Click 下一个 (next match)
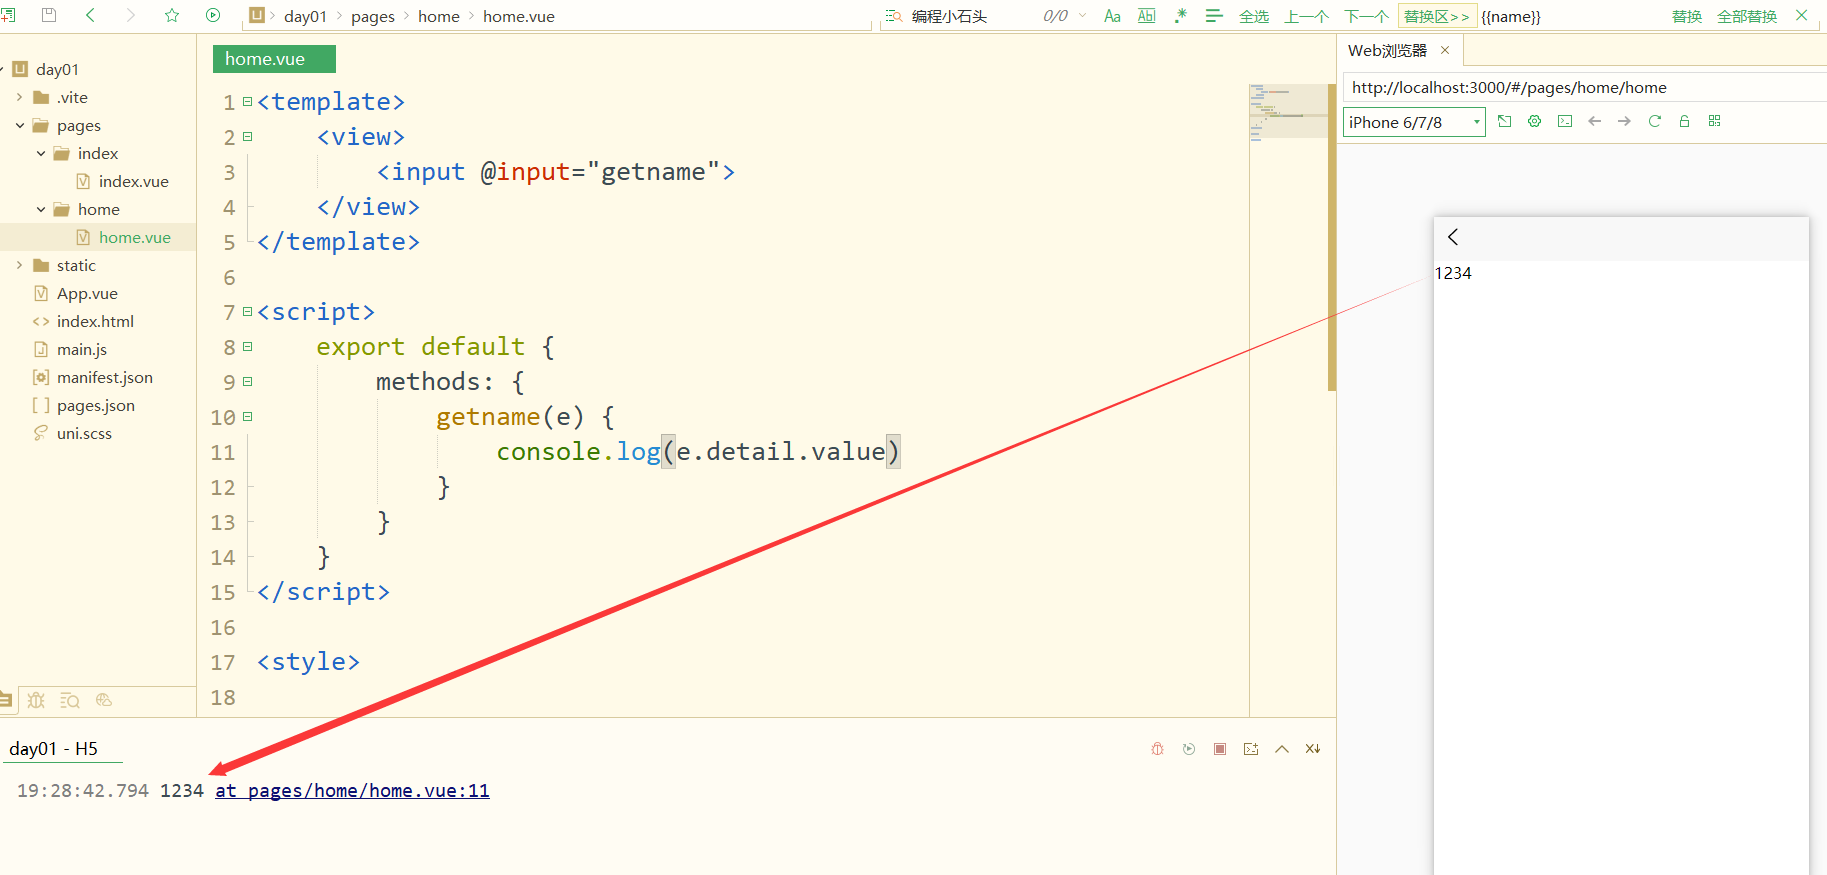1827x875 pixels. pyautogui.click(x=1367, y=16)
